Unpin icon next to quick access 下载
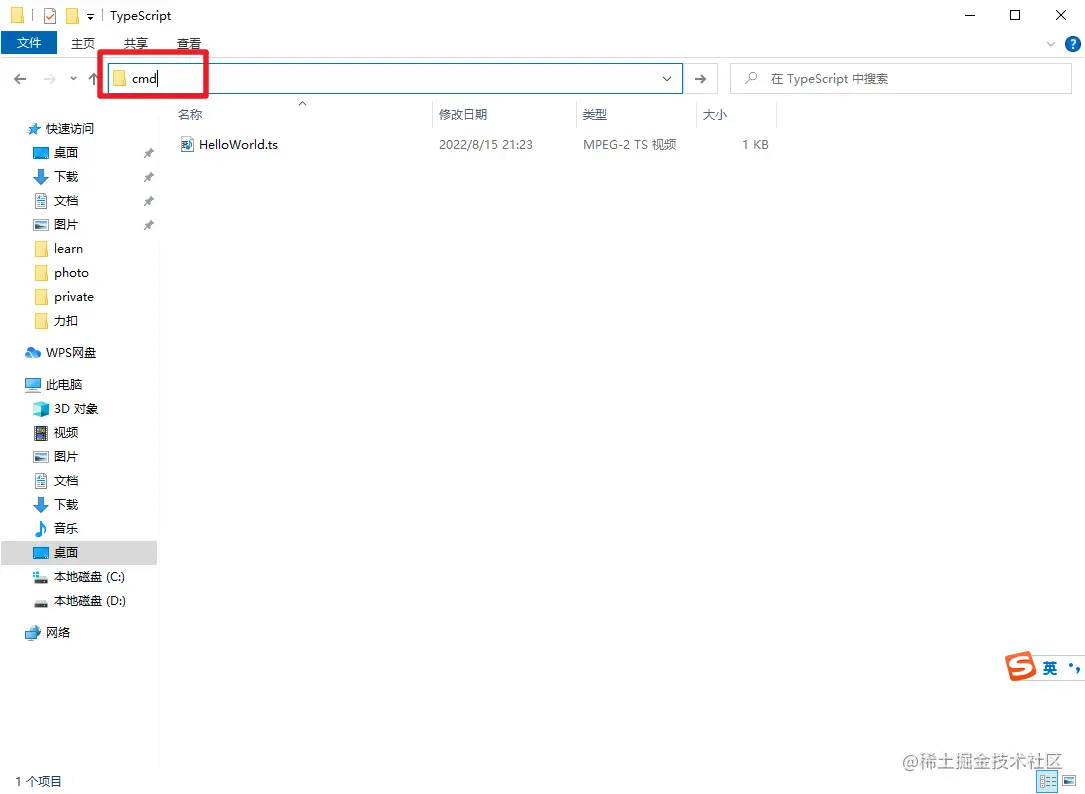 tap(148, 177)
